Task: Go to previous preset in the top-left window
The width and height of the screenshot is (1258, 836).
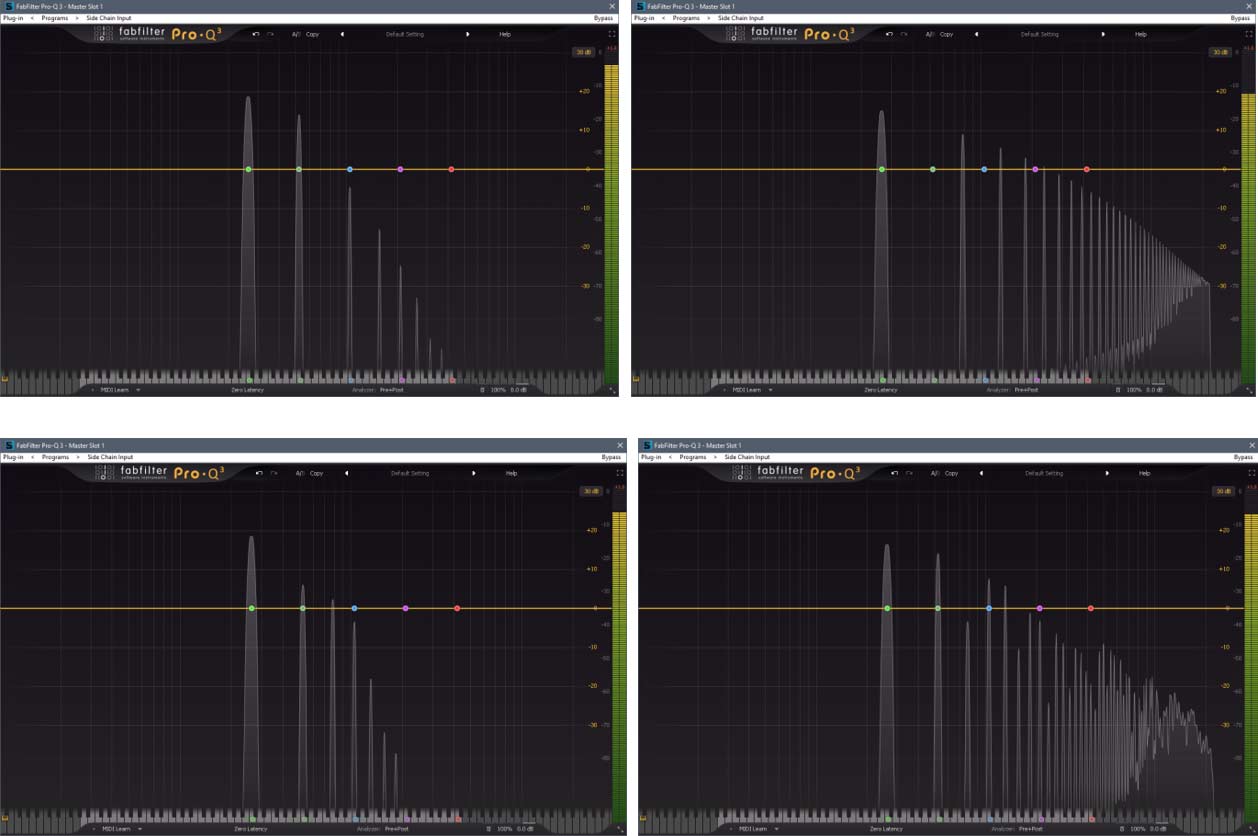Action: click(x=342, y=34)
